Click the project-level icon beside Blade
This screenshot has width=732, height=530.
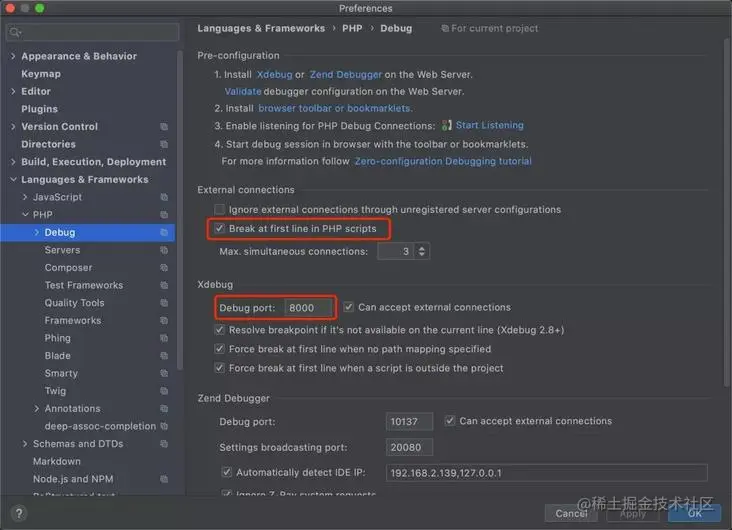(x=164, y=356)
